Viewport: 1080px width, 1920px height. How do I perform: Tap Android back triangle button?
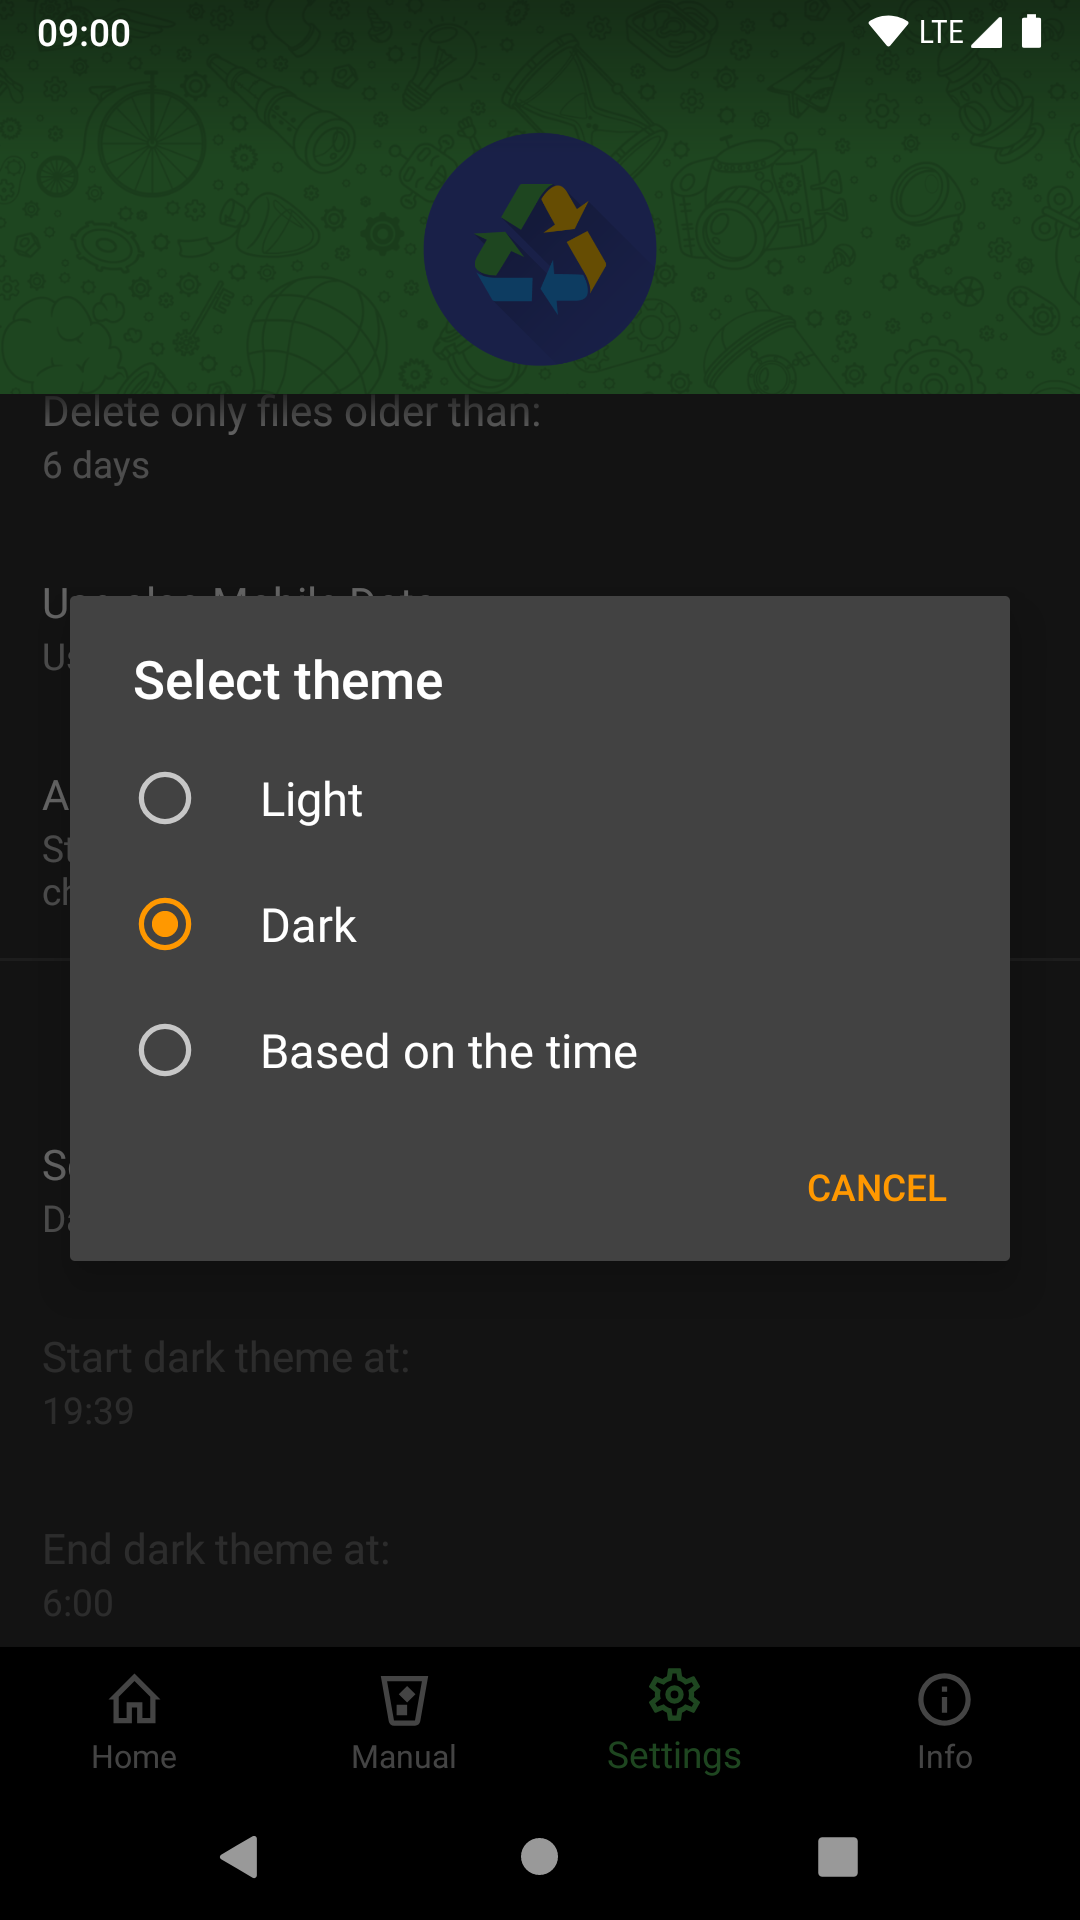click(x=240, y=1857)
